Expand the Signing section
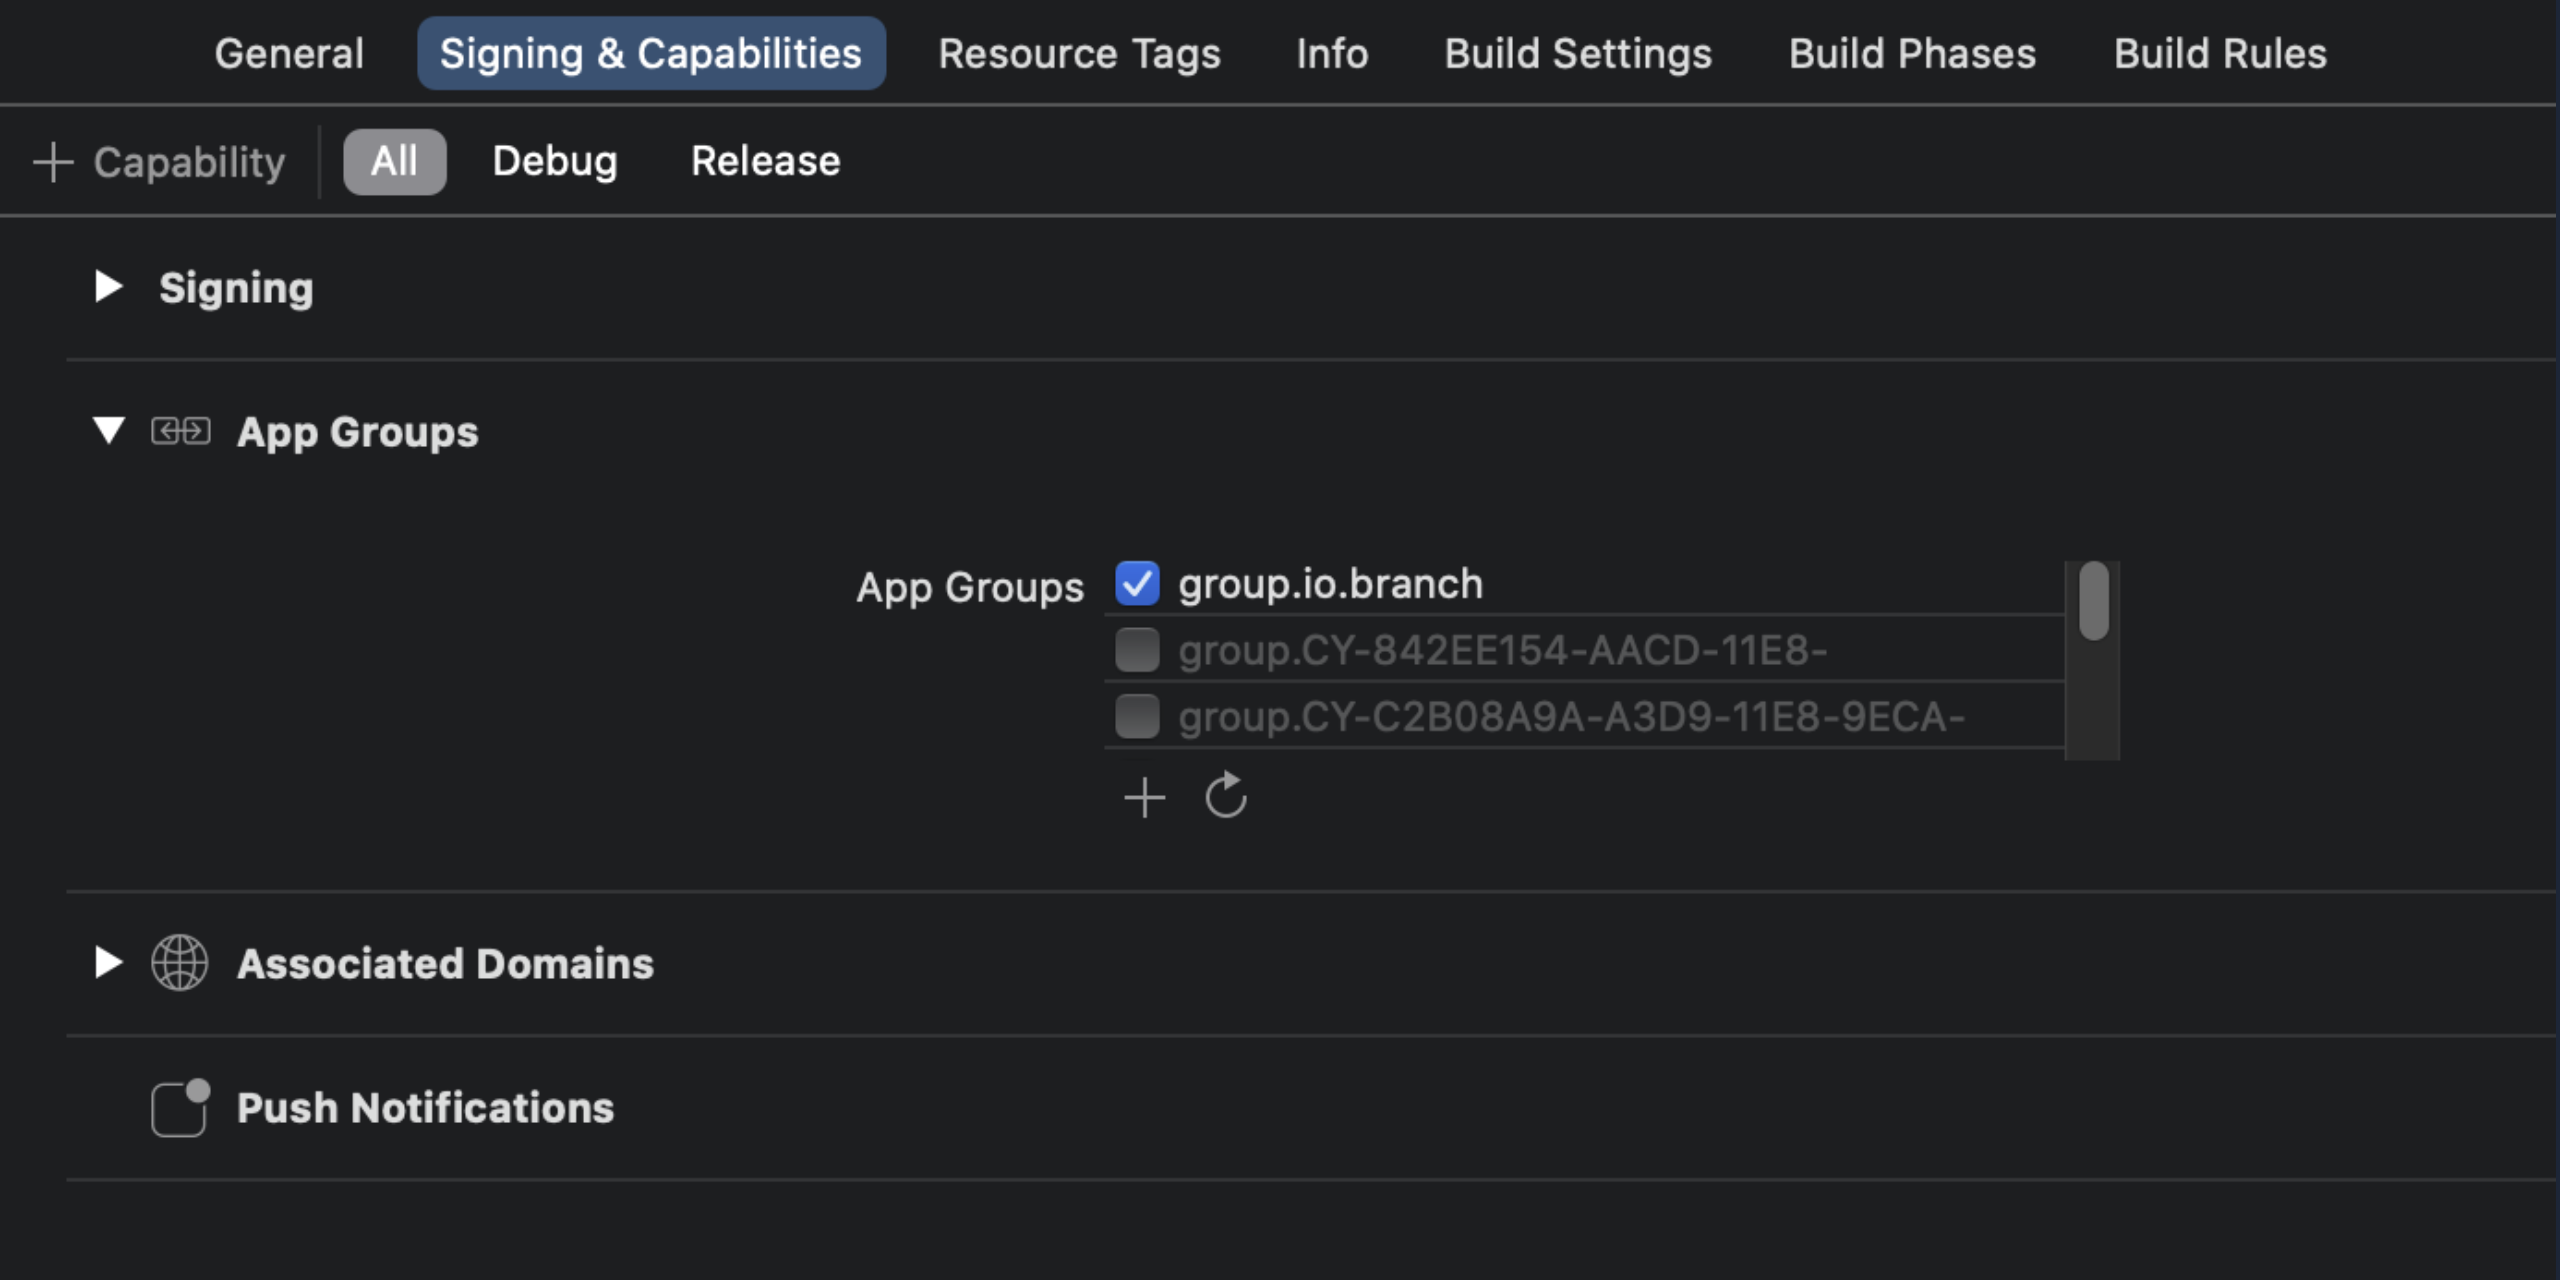 (108, 286)
